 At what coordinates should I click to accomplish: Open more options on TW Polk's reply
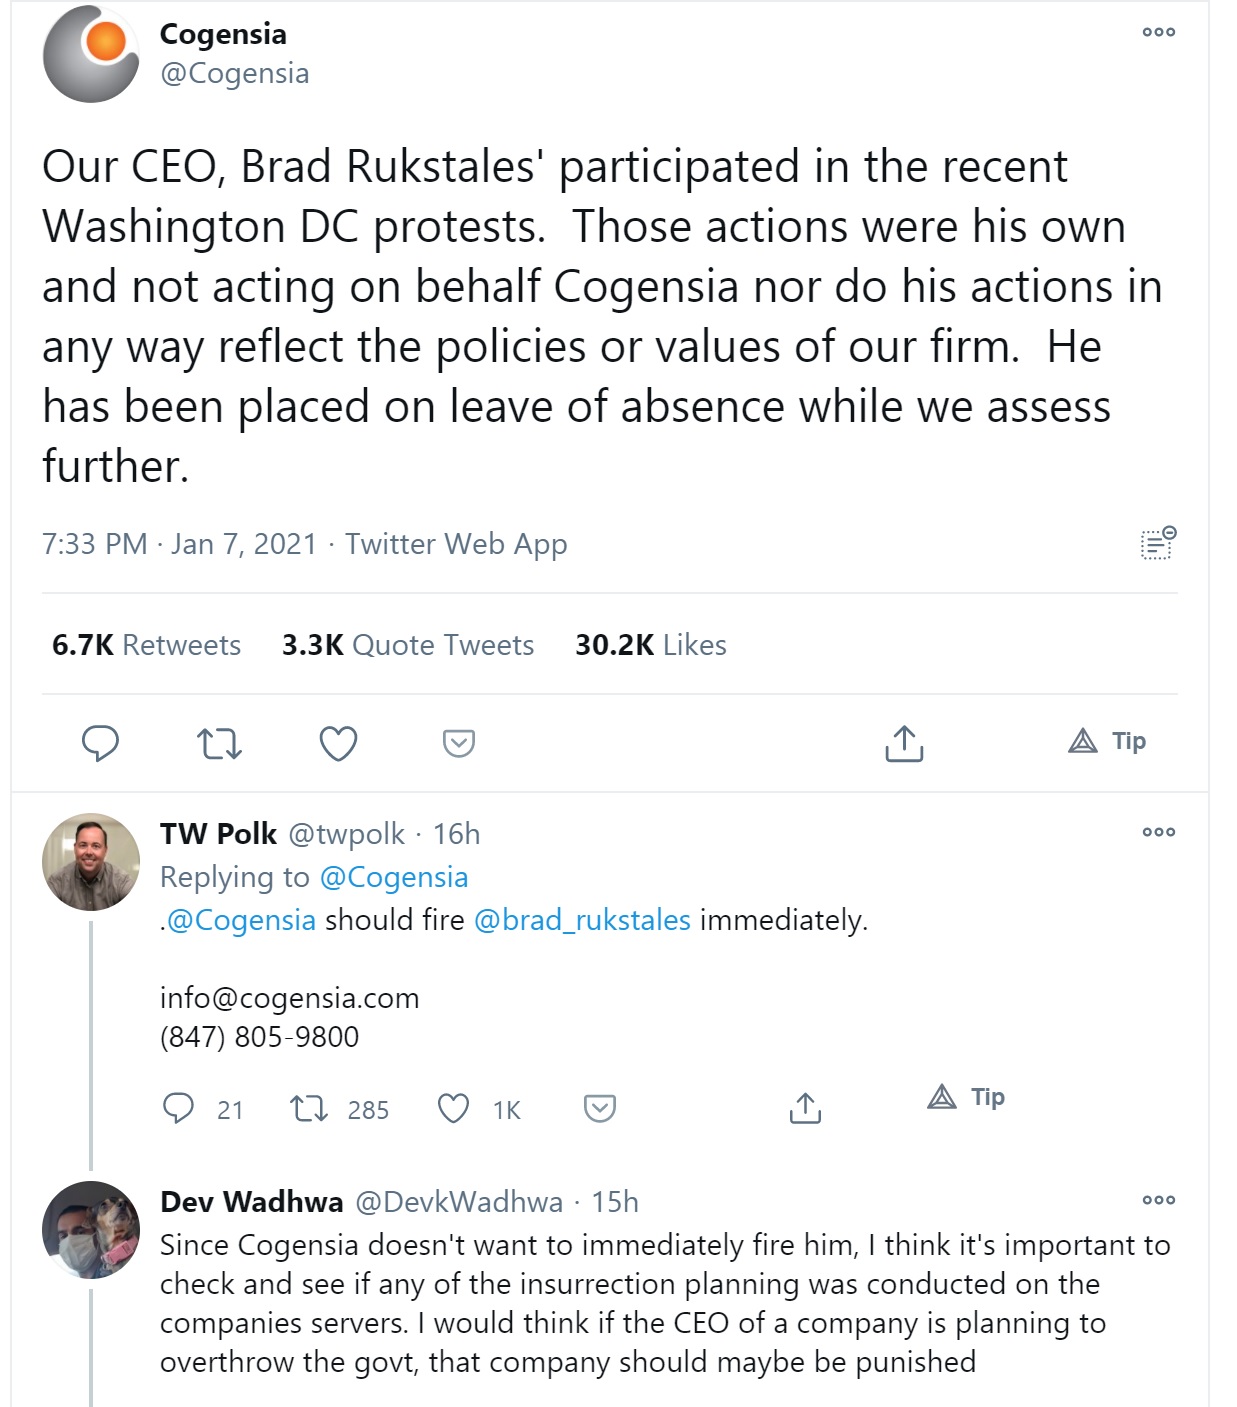(x=1158, y=832)
